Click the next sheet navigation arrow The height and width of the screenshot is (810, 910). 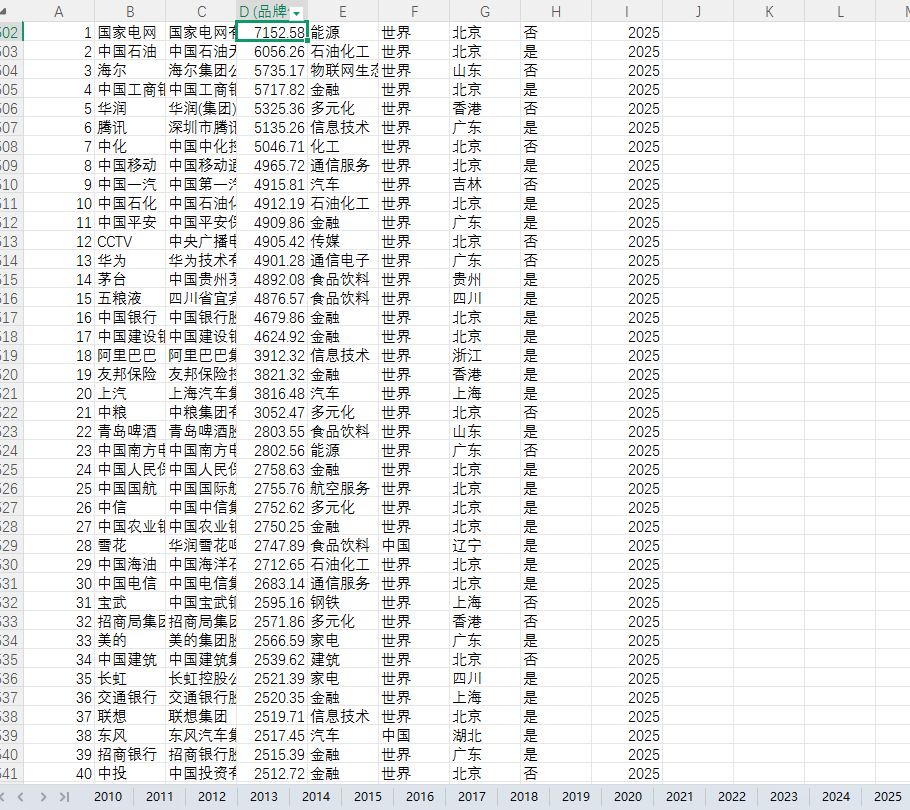[x=44, y=797]
